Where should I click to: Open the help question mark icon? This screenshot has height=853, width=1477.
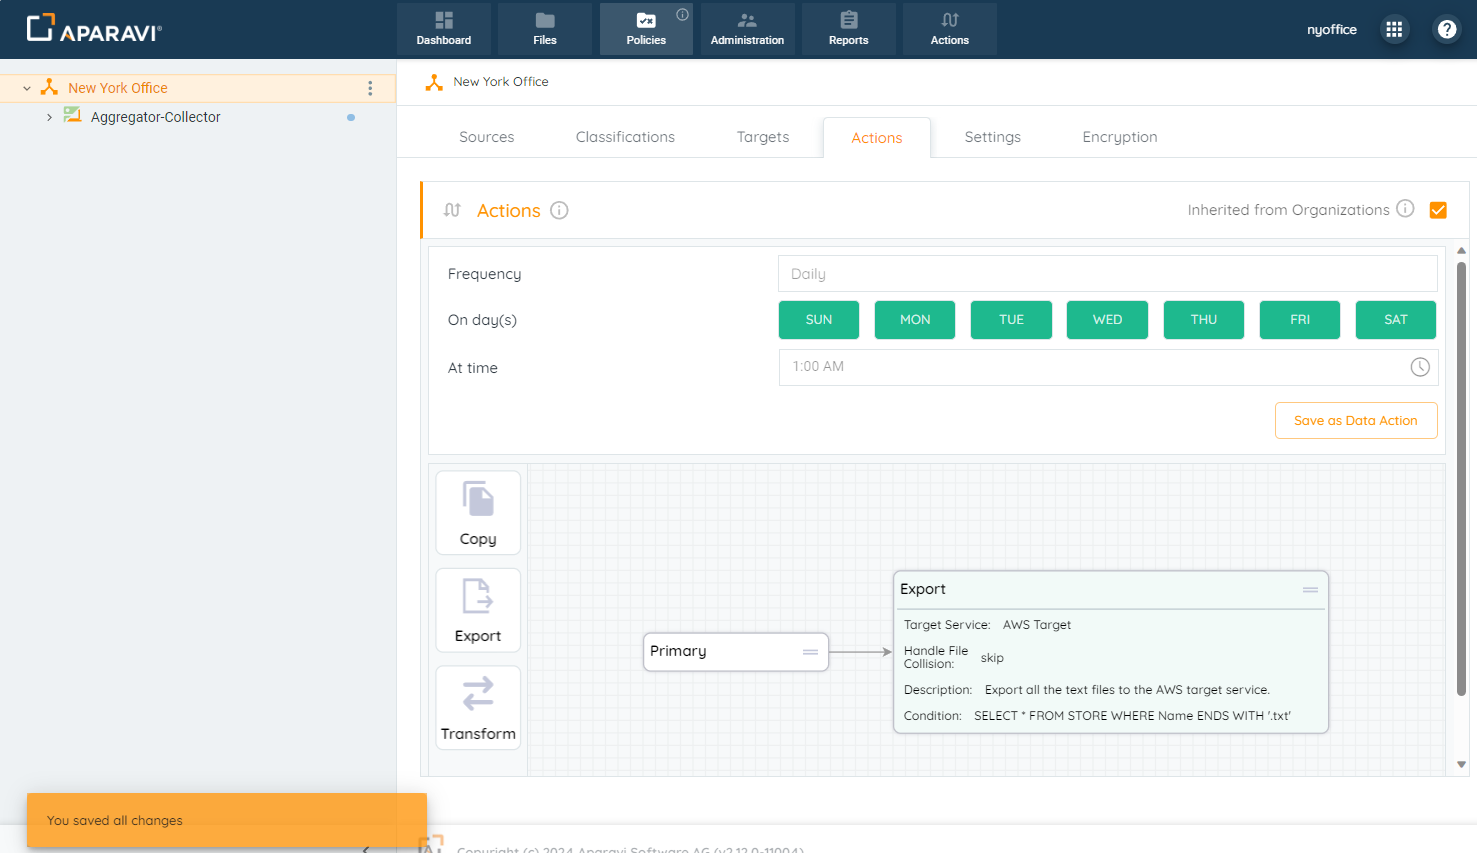point(1446,29)
